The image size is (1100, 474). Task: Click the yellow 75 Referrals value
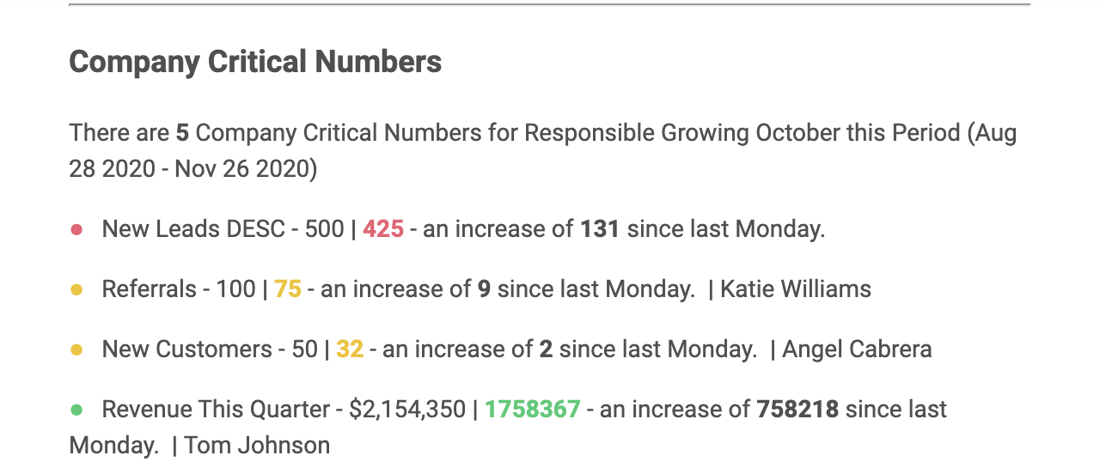[x=288, y=289]
